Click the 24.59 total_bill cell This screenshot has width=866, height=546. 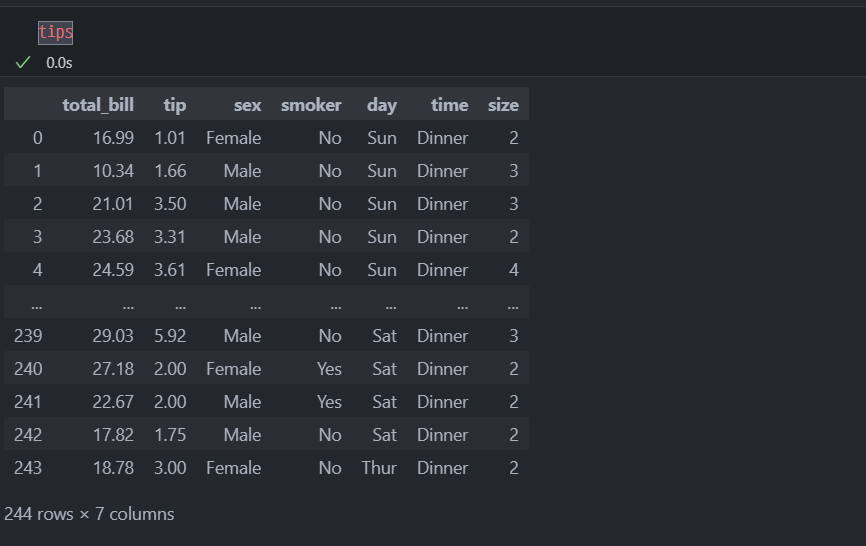pos(113,269)
